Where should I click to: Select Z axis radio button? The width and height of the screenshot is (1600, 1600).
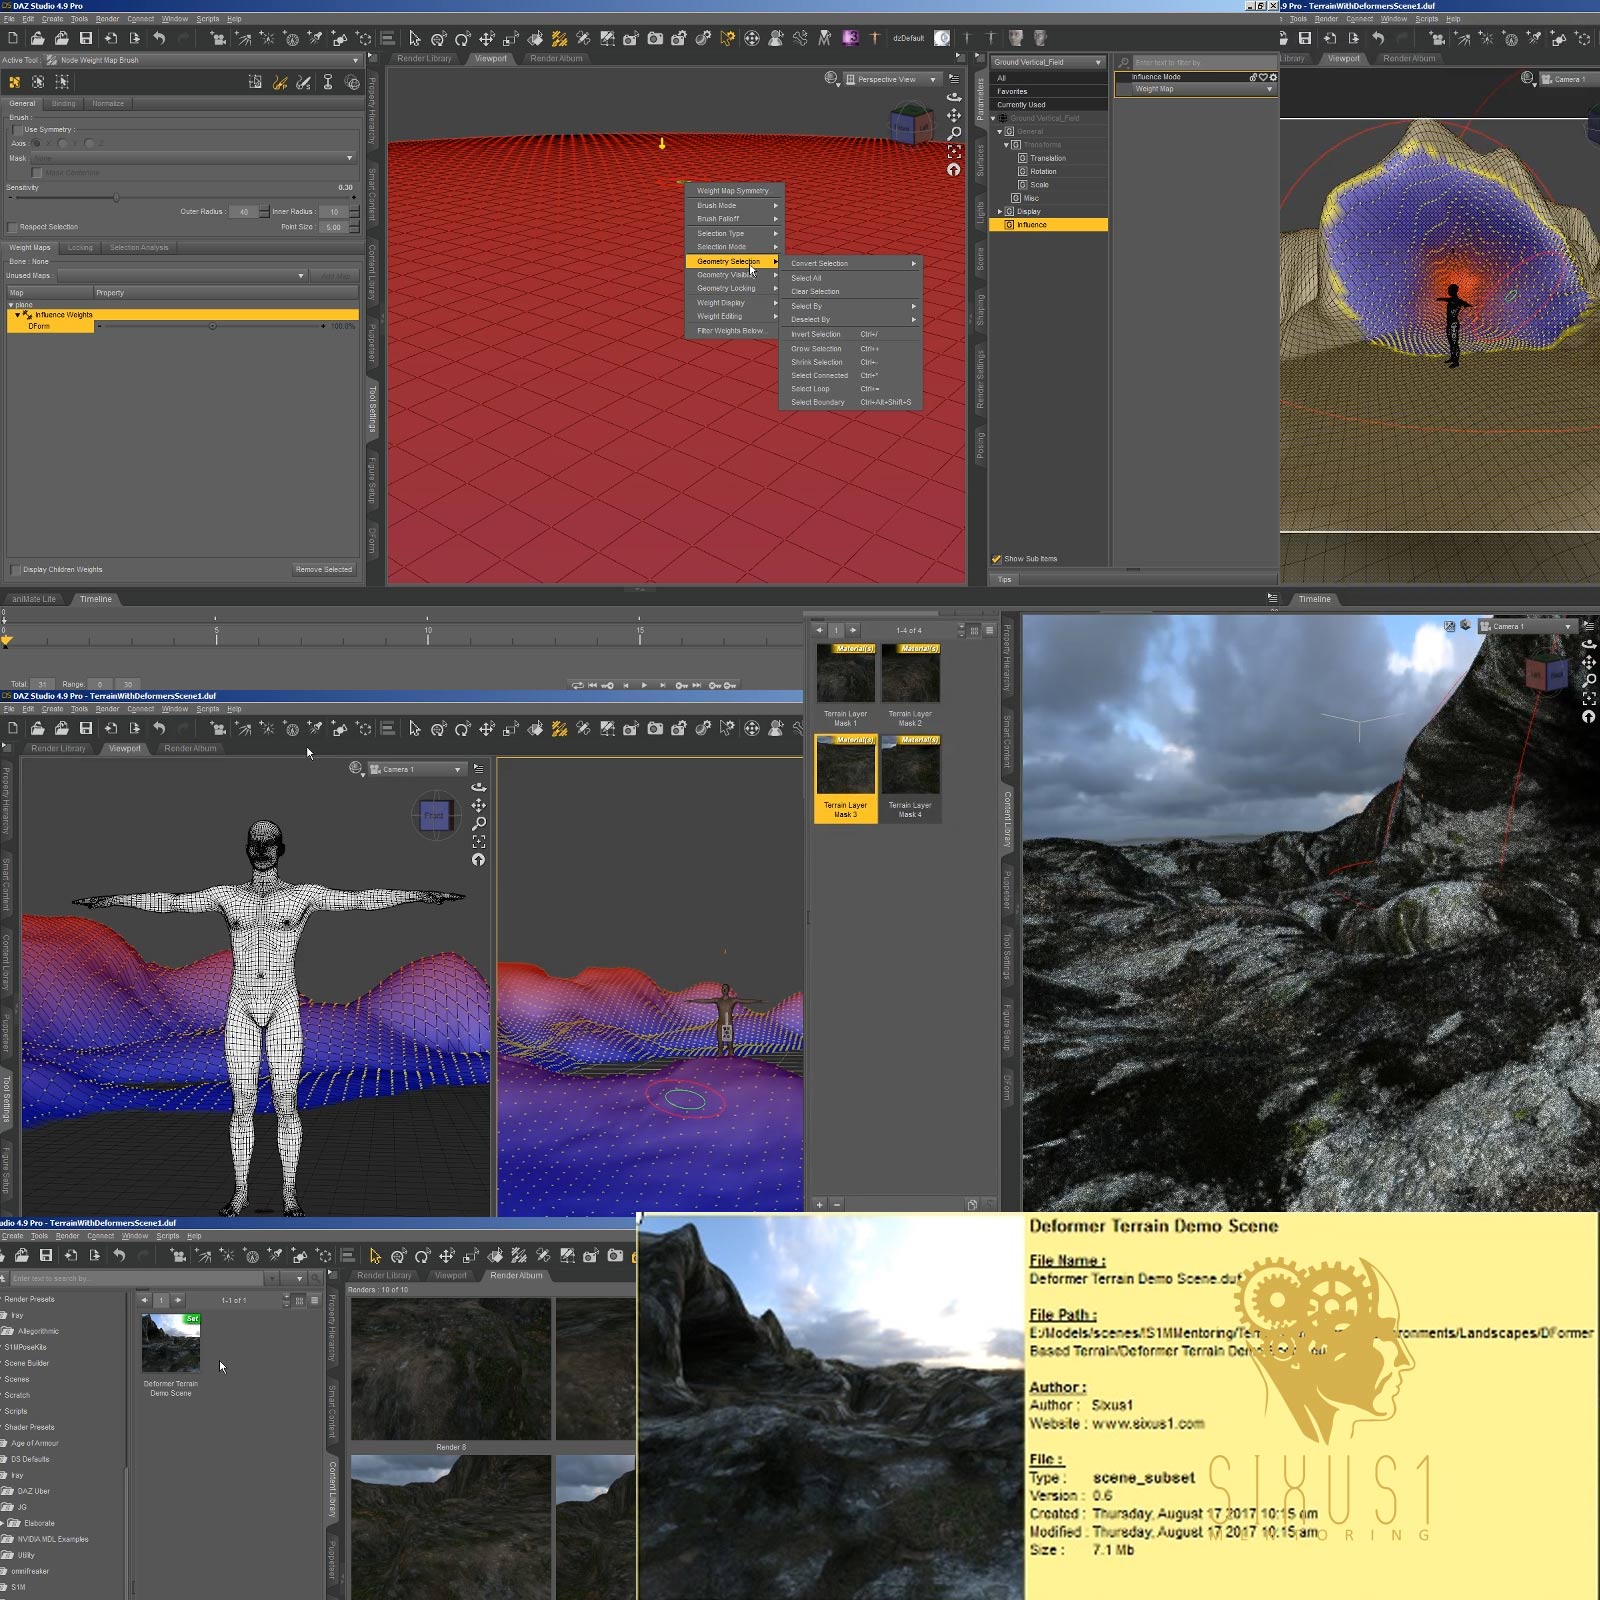click(x=89, y=143)
